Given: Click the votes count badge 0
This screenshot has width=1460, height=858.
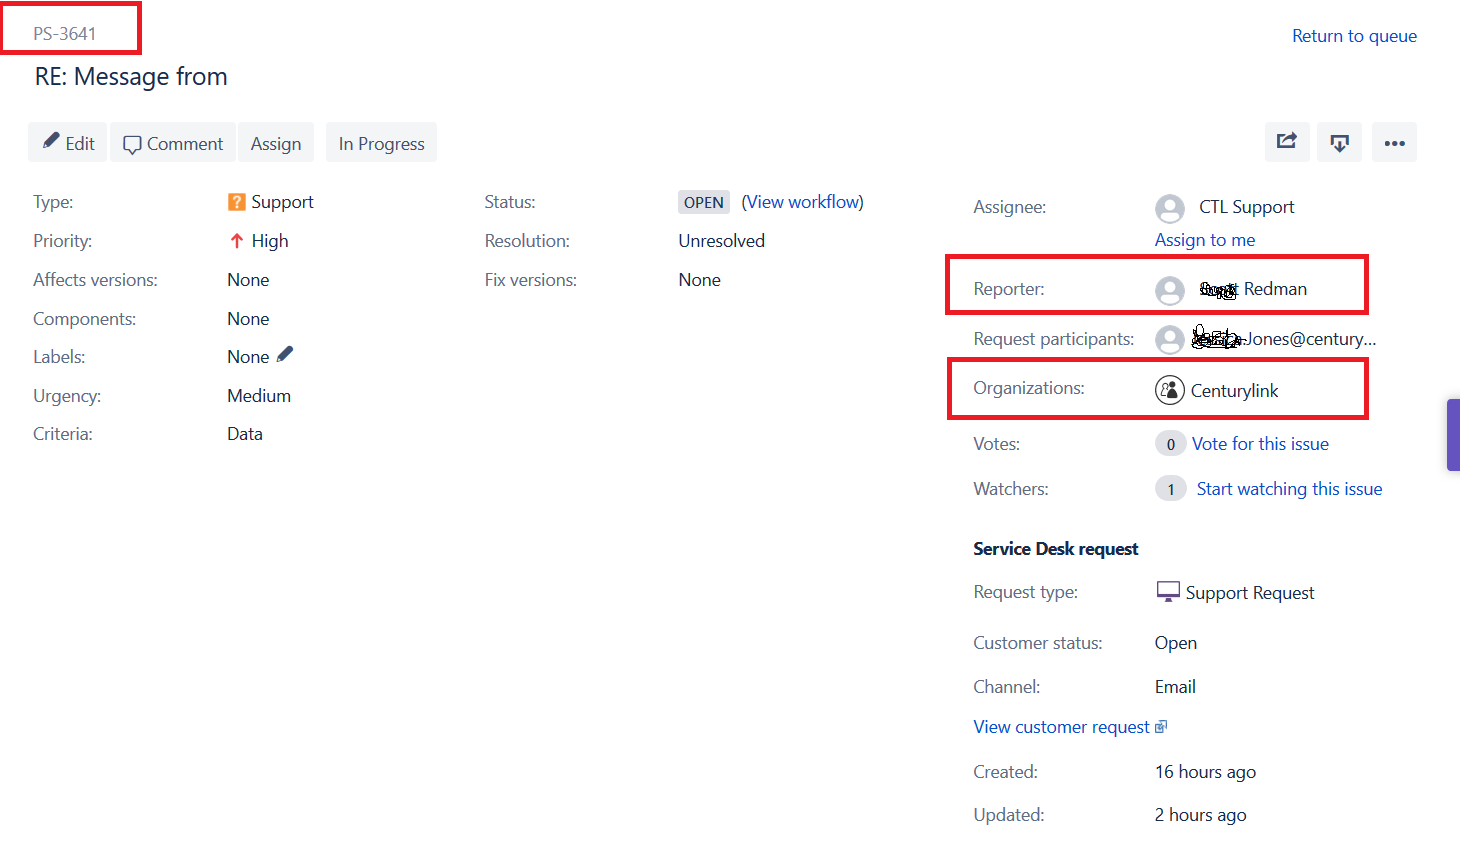Looking at the screenshot, I should (1171, 444).
